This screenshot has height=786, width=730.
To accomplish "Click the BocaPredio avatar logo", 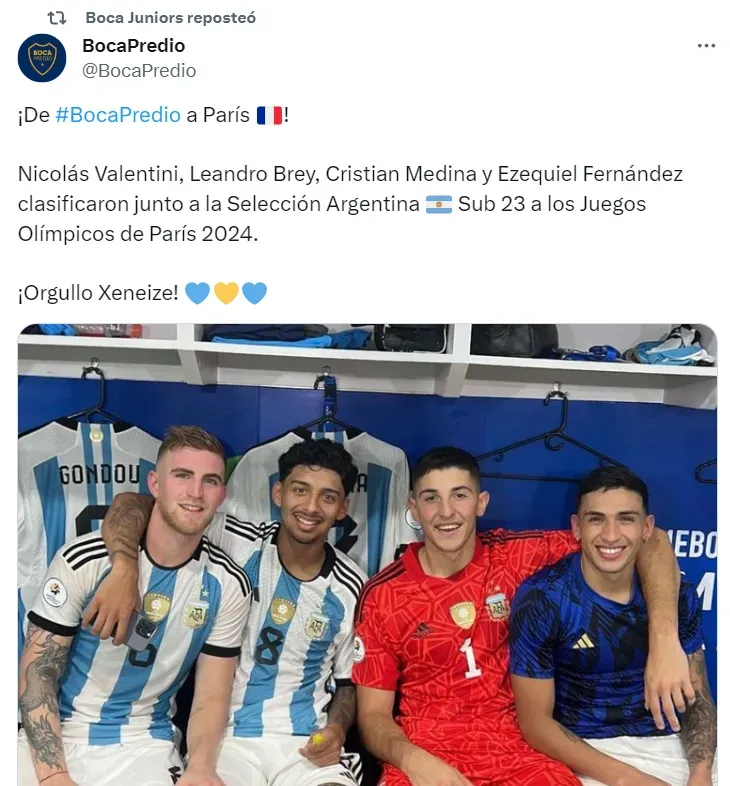I will click(x=42, y=58).
